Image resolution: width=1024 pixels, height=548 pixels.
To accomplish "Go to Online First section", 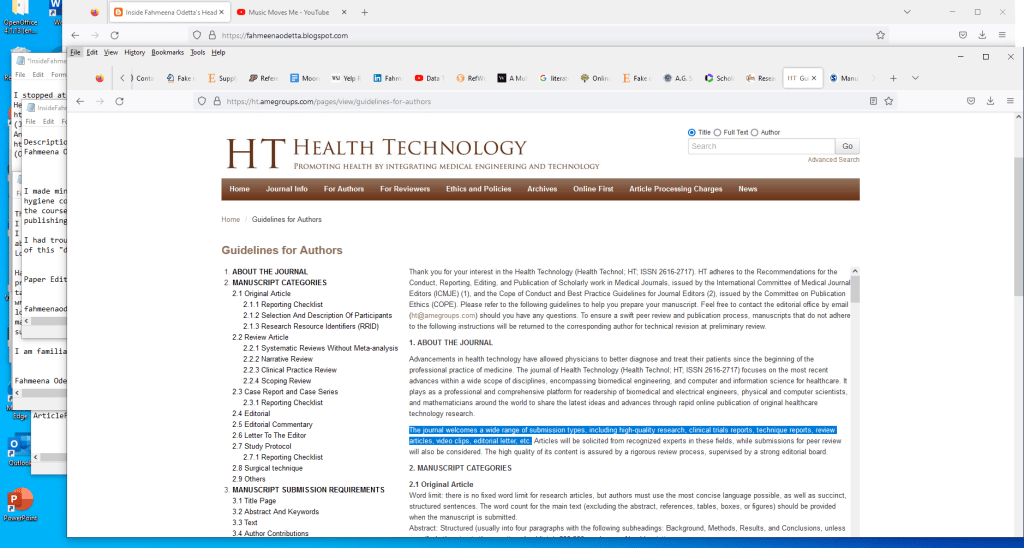I will (x=593, y=189).
